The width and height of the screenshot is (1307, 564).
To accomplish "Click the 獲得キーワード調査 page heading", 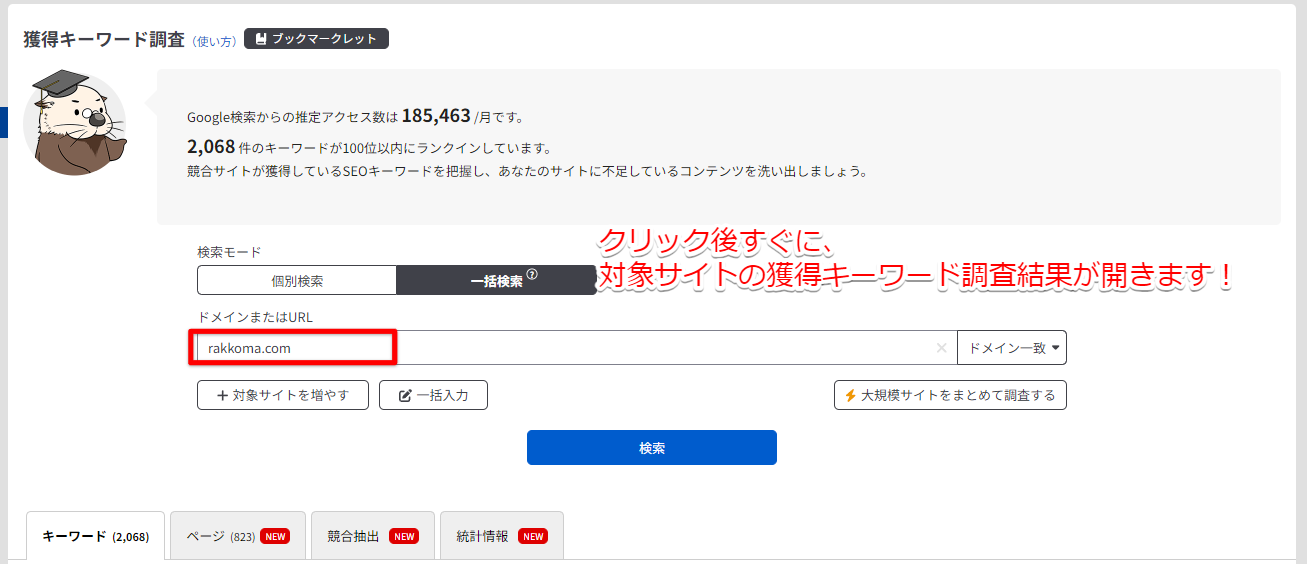I will click(104, 39).
